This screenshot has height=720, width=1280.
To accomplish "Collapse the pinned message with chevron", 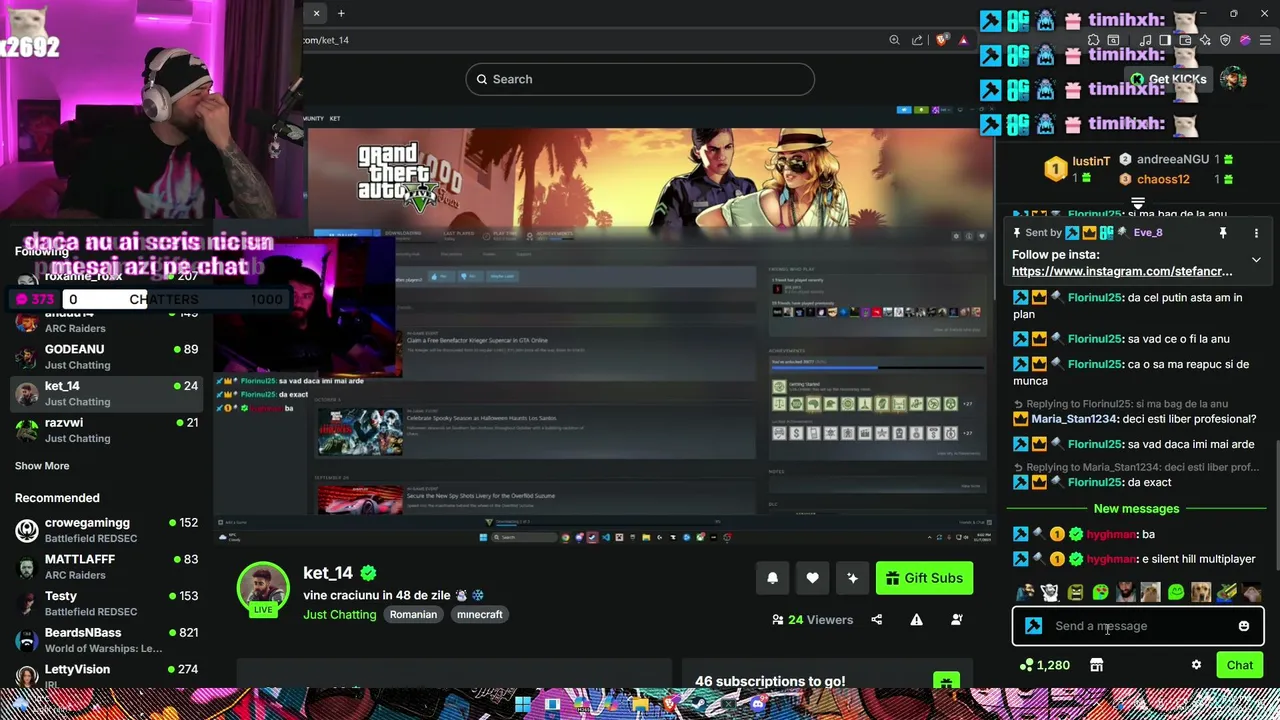I will 1256,260.
